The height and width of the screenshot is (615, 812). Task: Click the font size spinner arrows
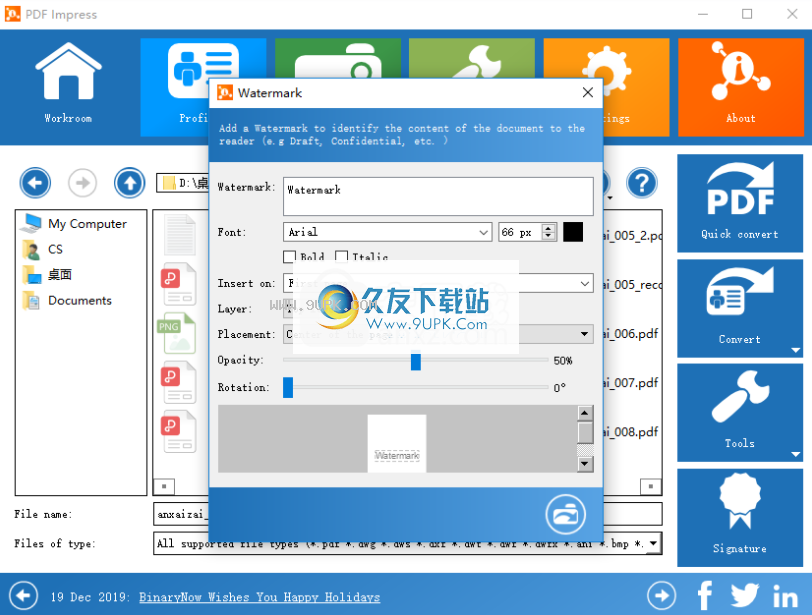(x=548, y=232)
